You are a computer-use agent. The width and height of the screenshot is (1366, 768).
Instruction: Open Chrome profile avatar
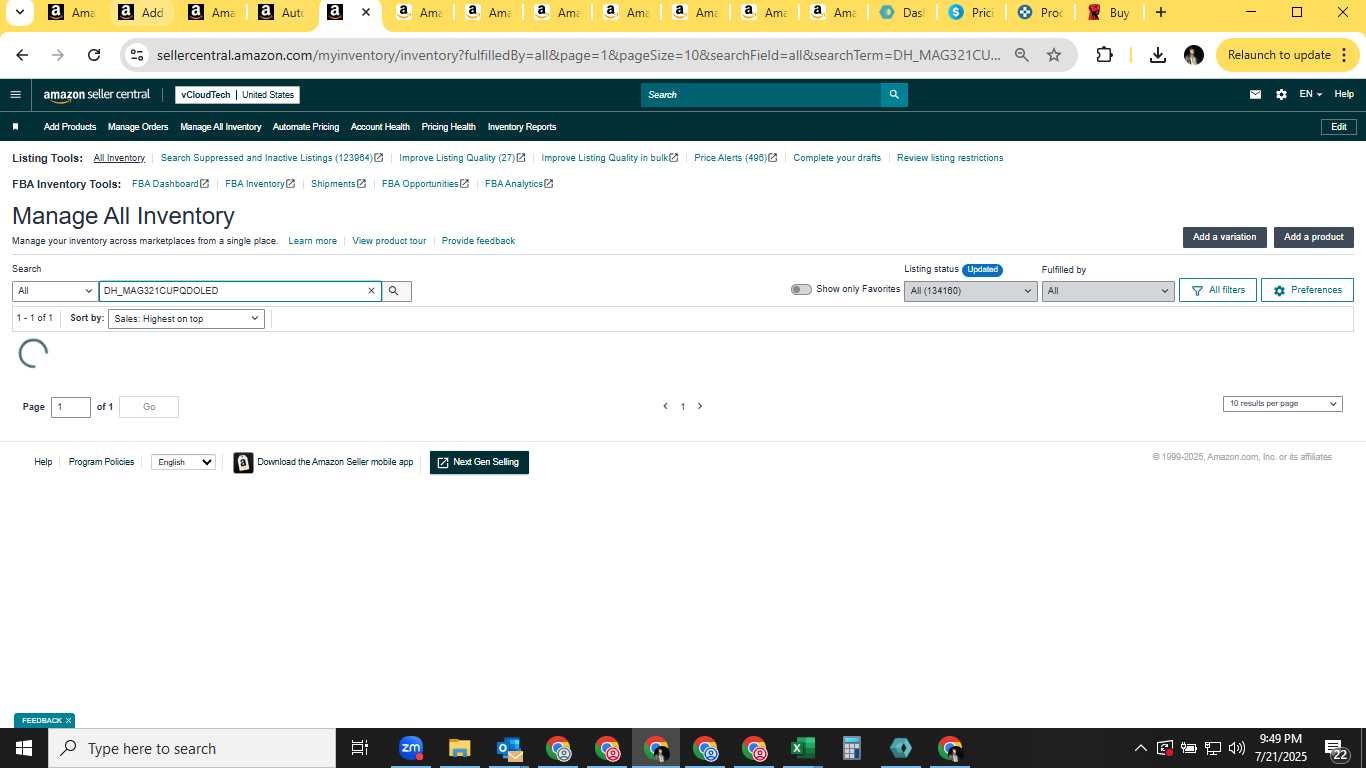[1193, 55]
